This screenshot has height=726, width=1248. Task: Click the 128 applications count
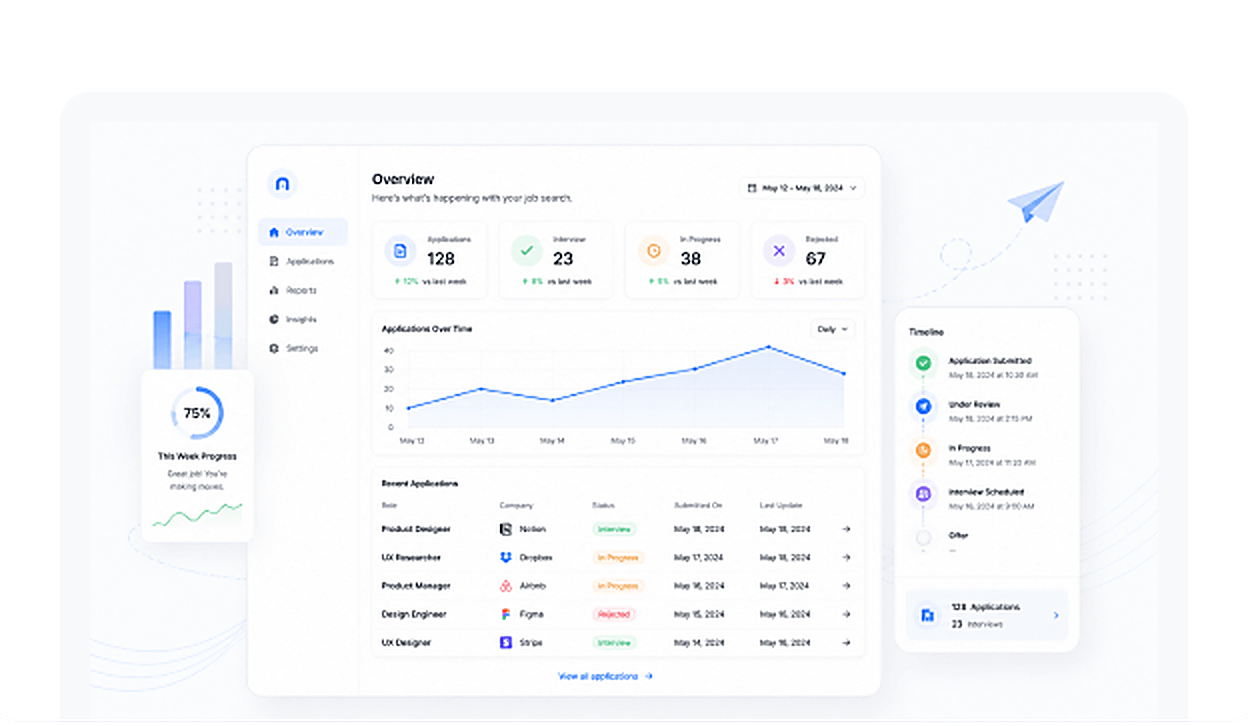coord(441,259)
